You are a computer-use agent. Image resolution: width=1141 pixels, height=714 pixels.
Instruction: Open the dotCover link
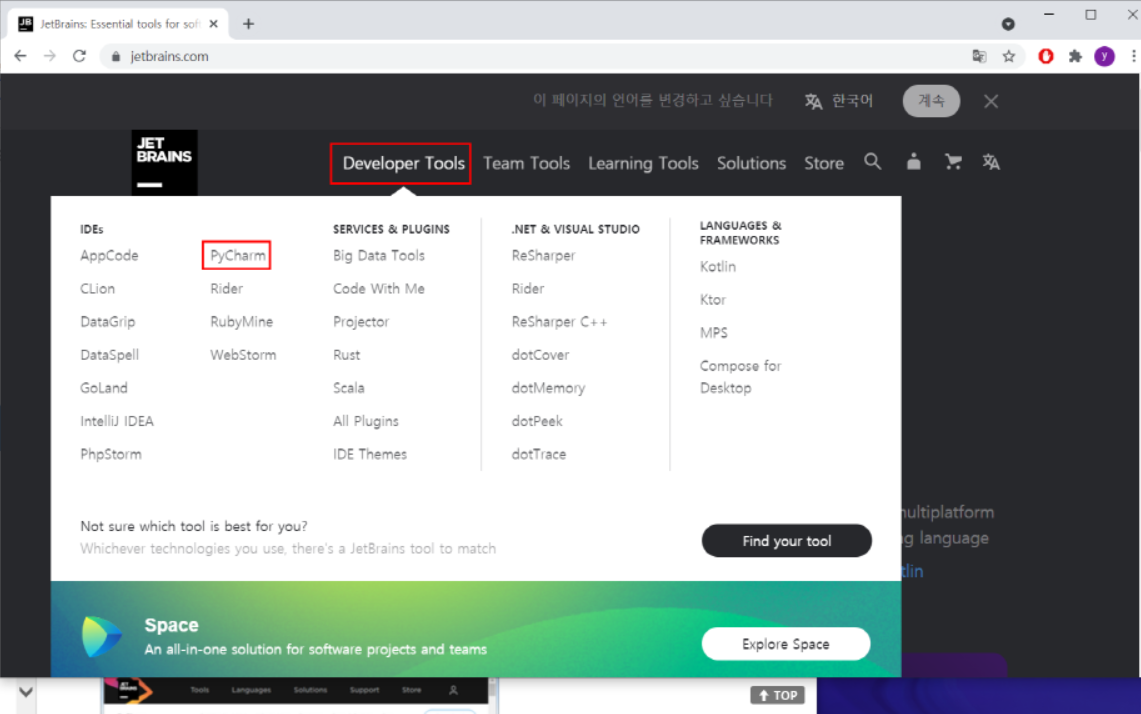tap(540, 355)
